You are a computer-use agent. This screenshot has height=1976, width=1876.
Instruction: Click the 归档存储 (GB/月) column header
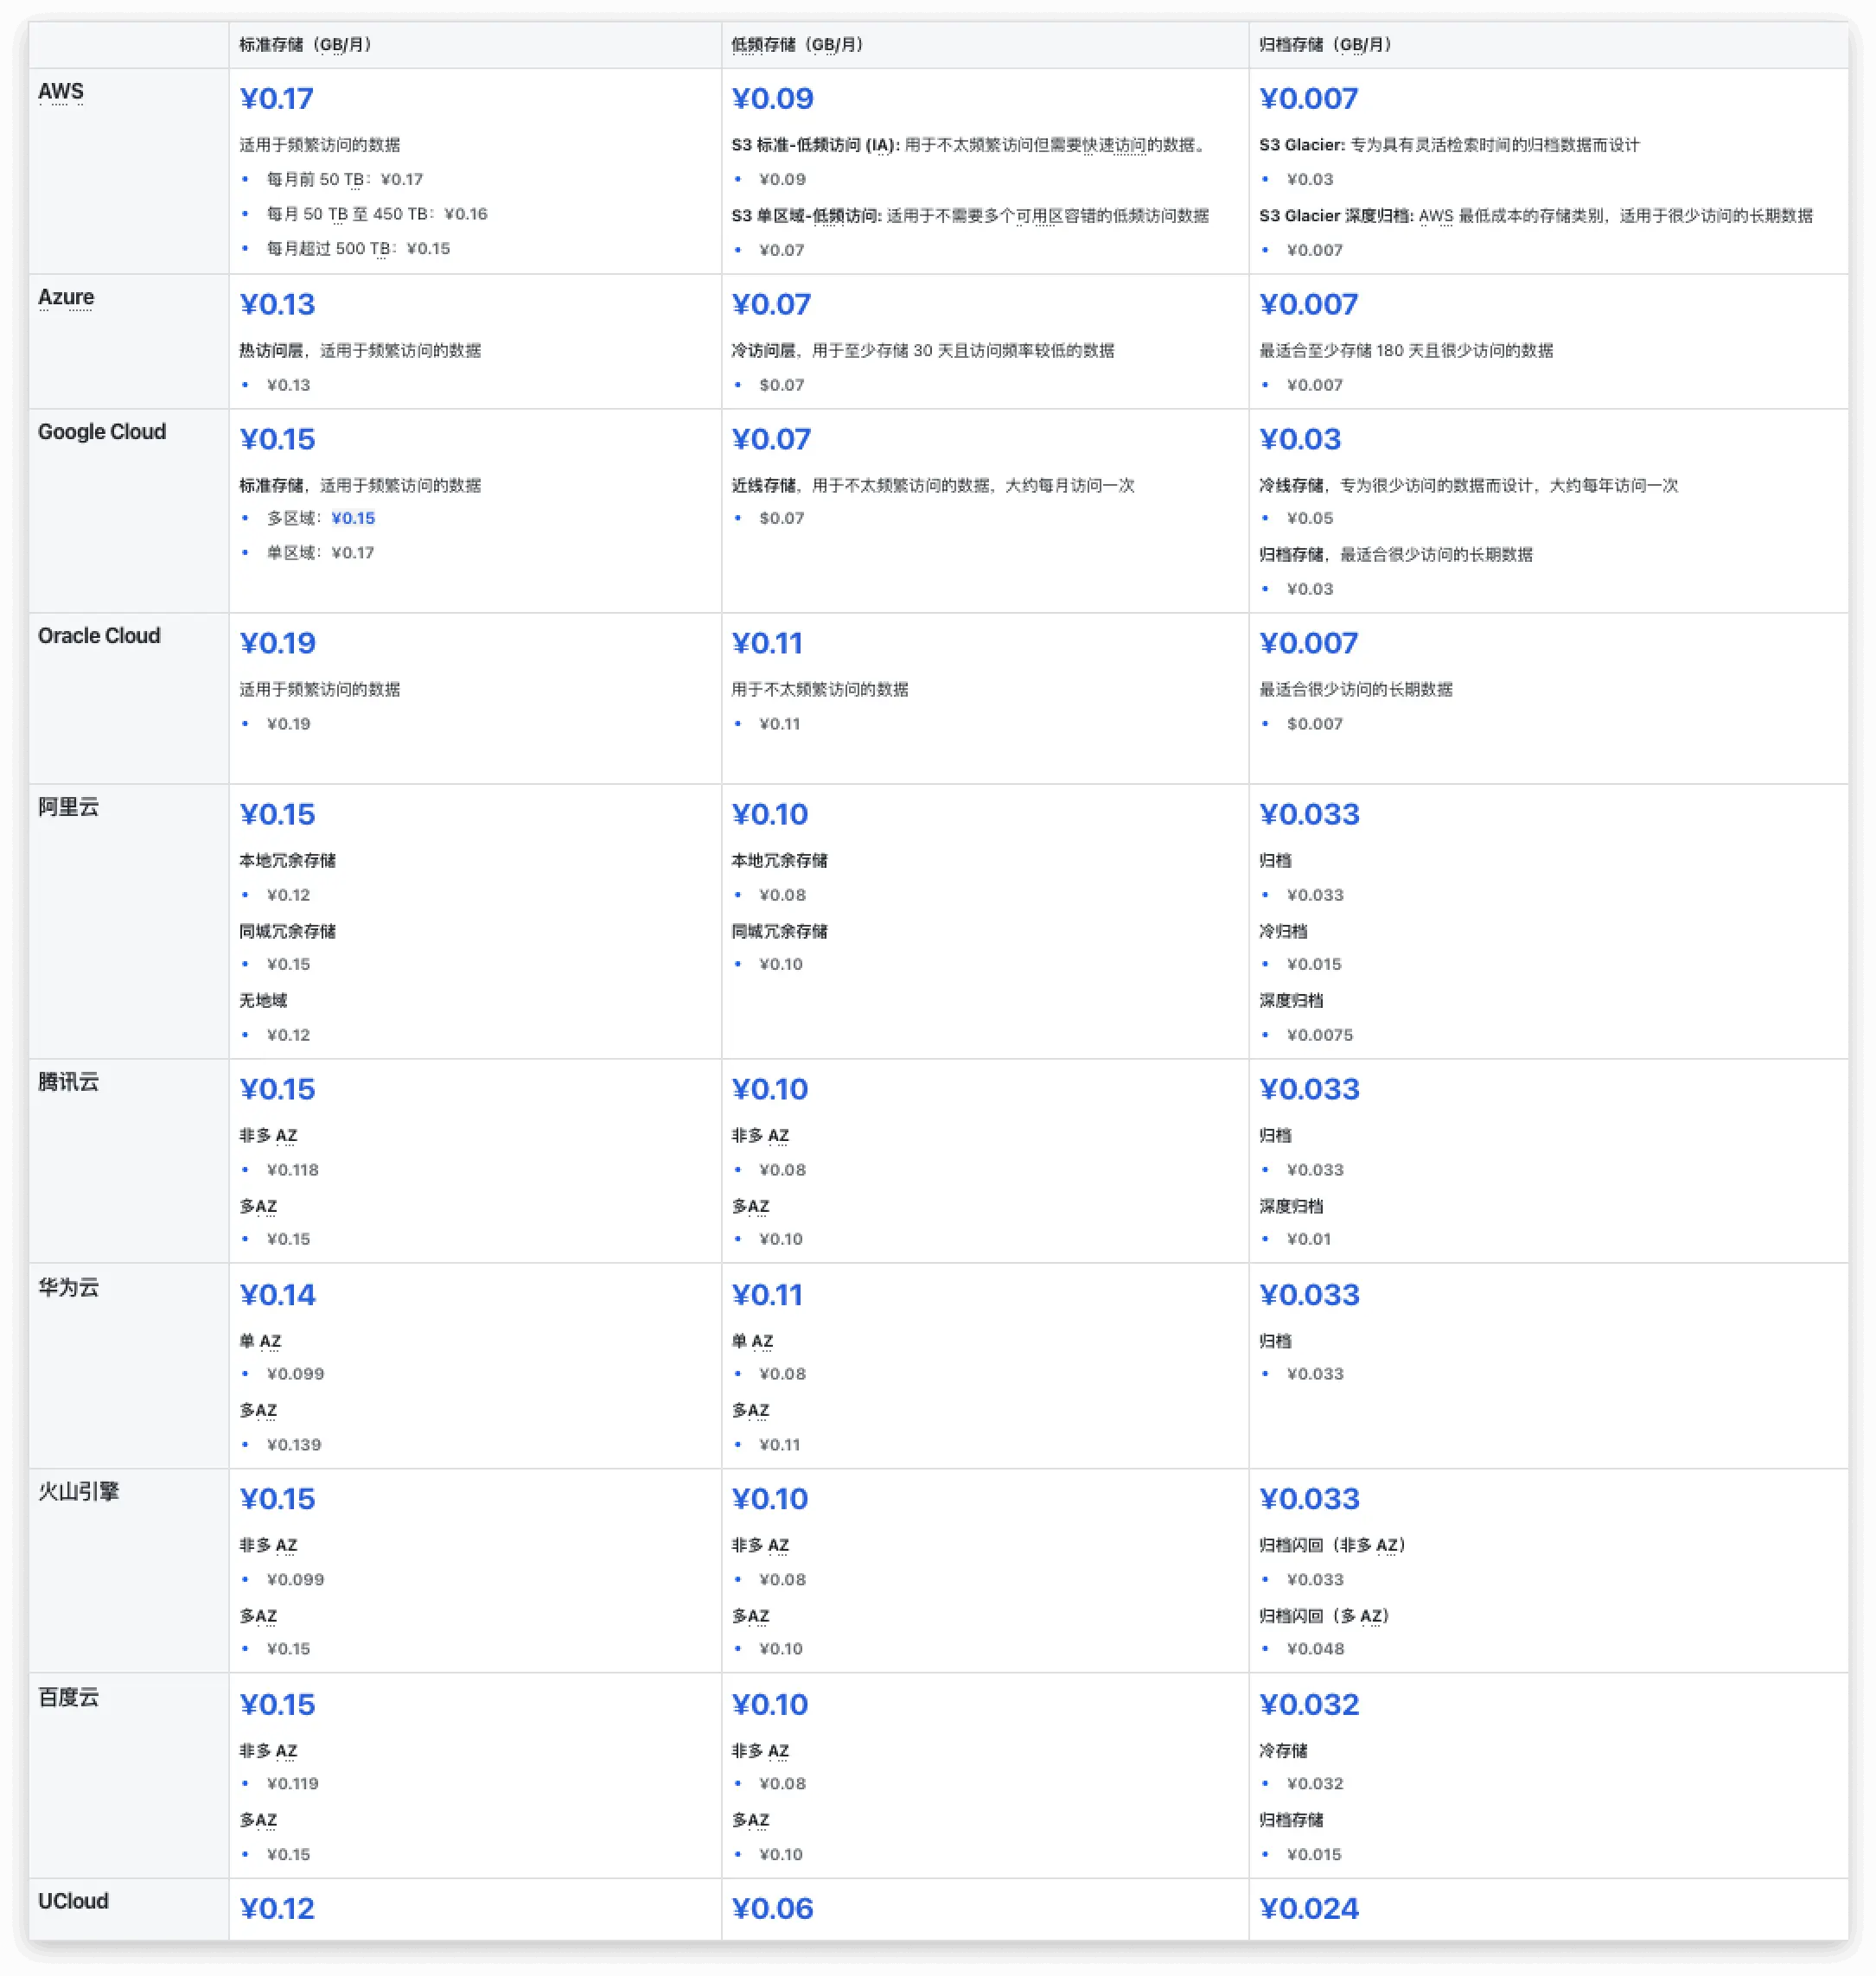click(x=1325, y=45)
